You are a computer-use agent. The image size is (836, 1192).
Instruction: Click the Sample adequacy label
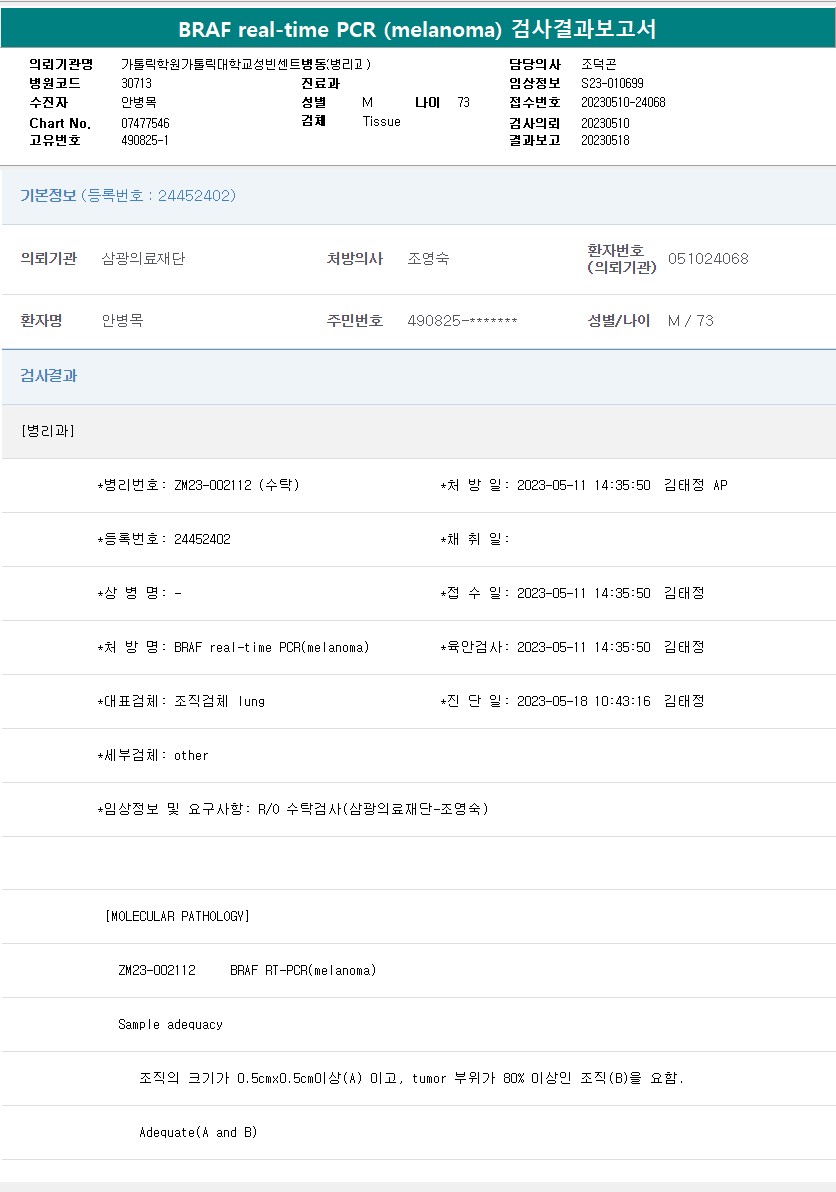pos(170,1024)
